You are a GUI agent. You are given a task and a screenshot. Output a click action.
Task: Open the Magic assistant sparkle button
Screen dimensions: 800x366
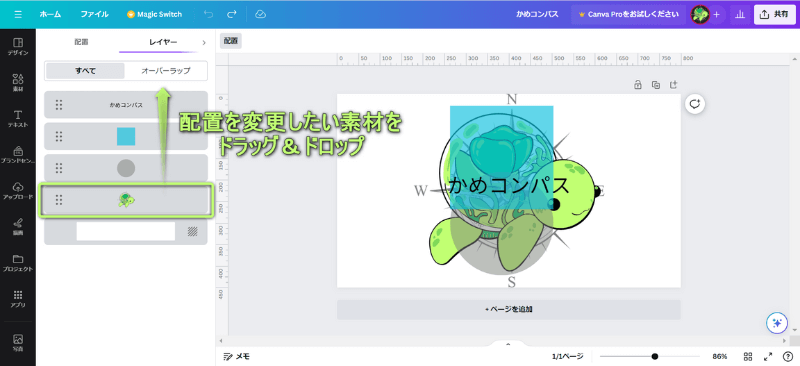pos(777,323)
